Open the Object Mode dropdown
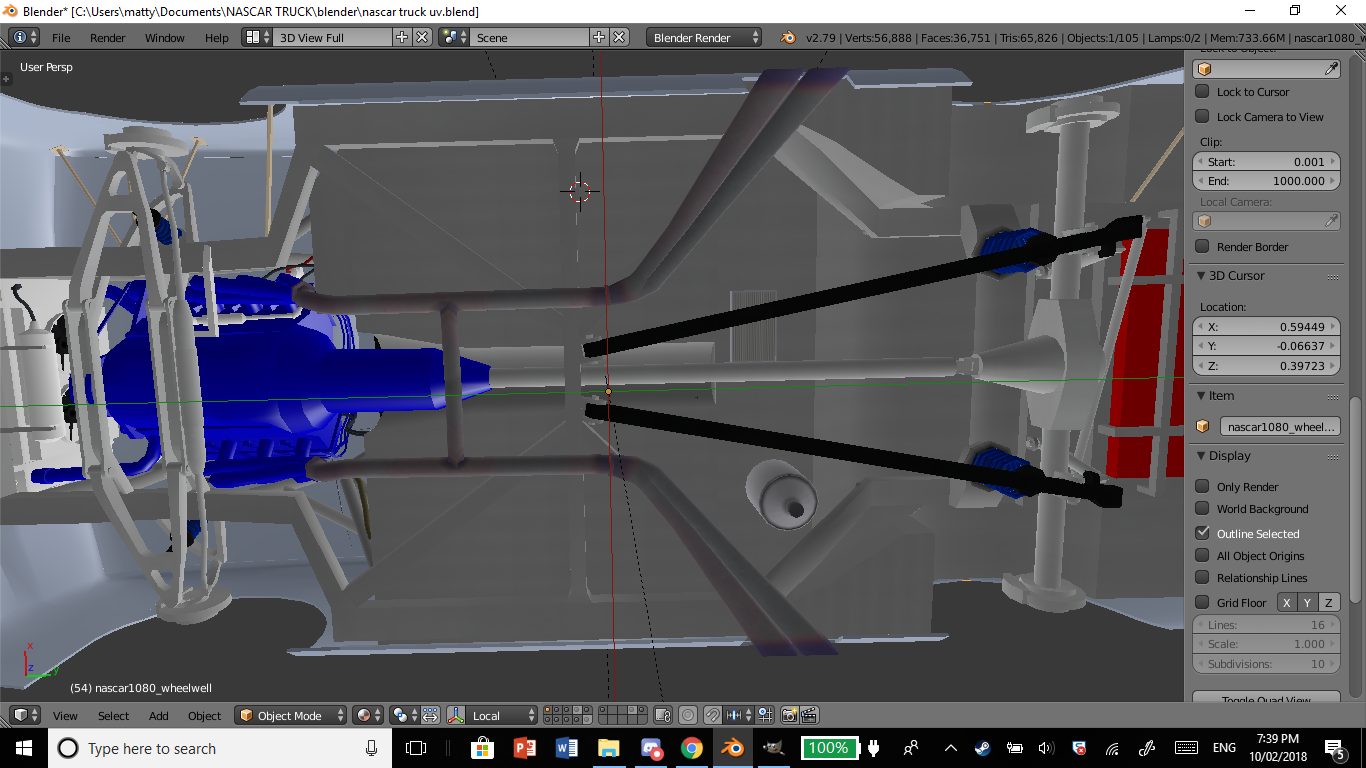This screenshot has width=1366, height=768. coord(291,715)
